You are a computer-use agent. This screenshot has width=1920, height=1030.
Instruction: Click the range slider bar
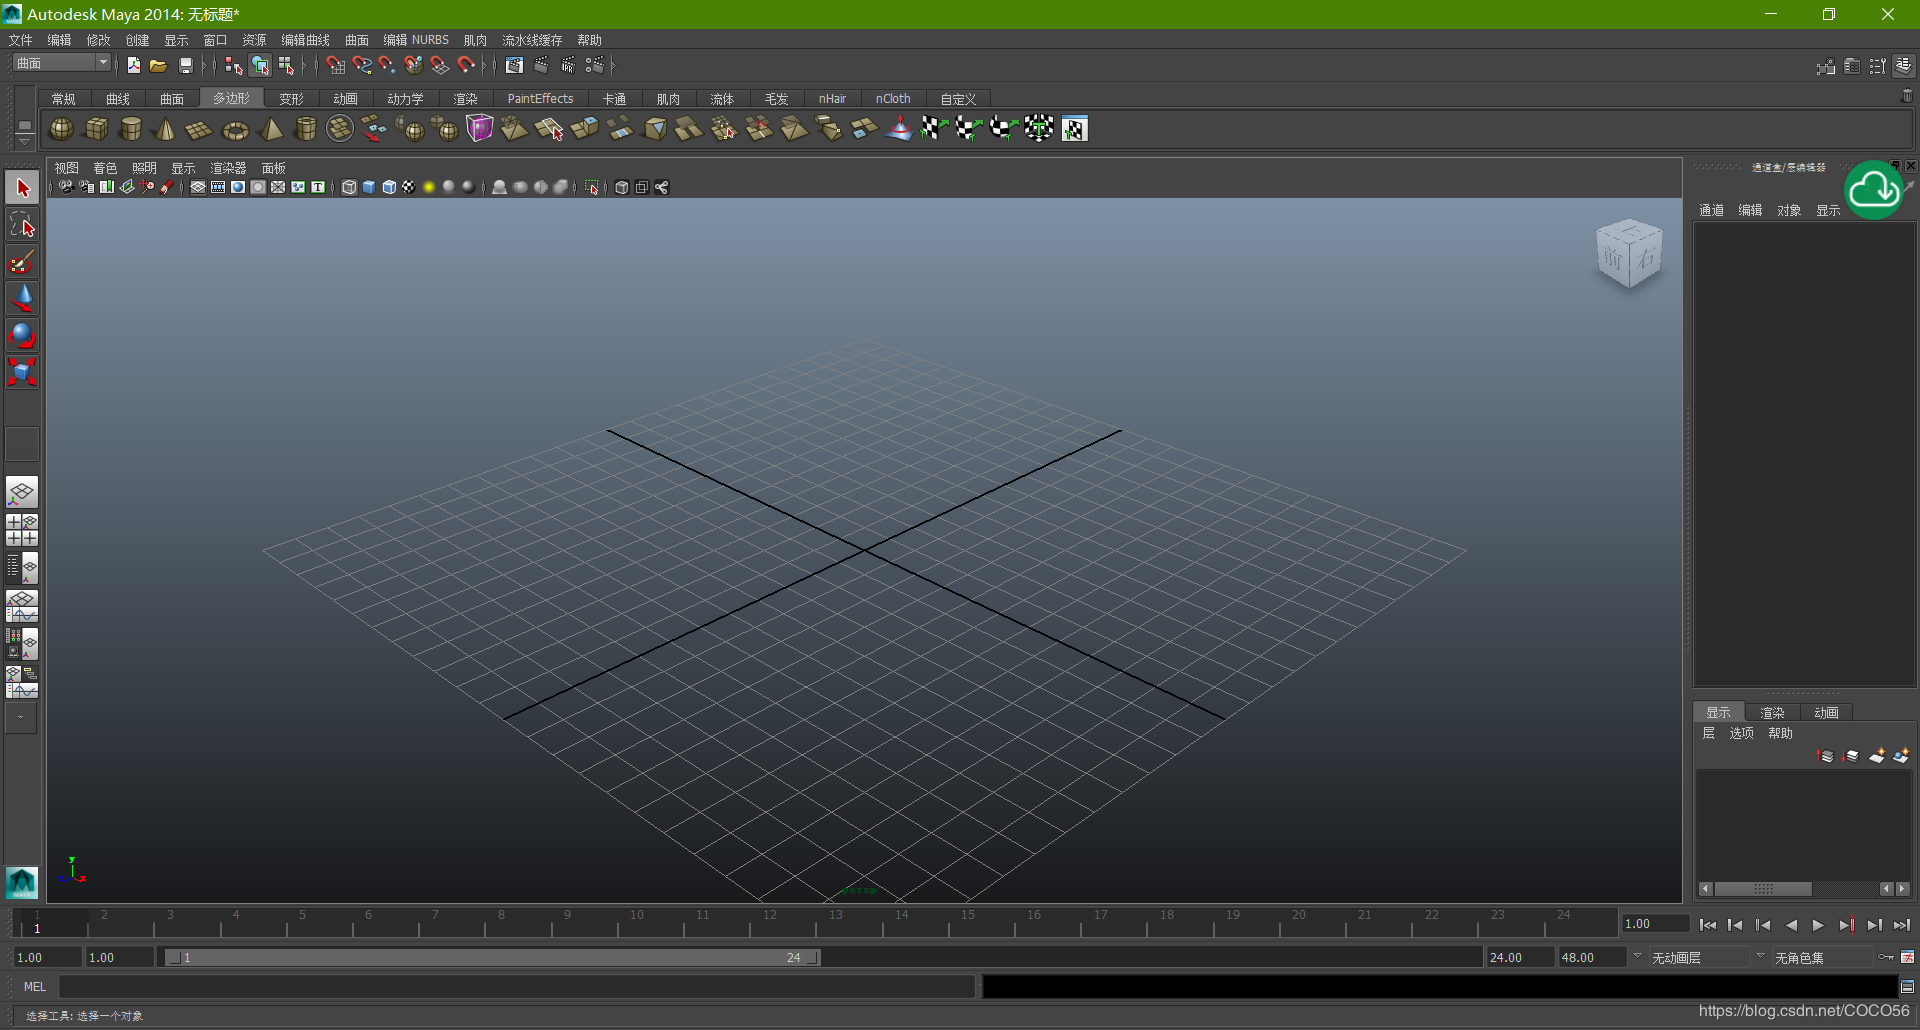[492, 957]
